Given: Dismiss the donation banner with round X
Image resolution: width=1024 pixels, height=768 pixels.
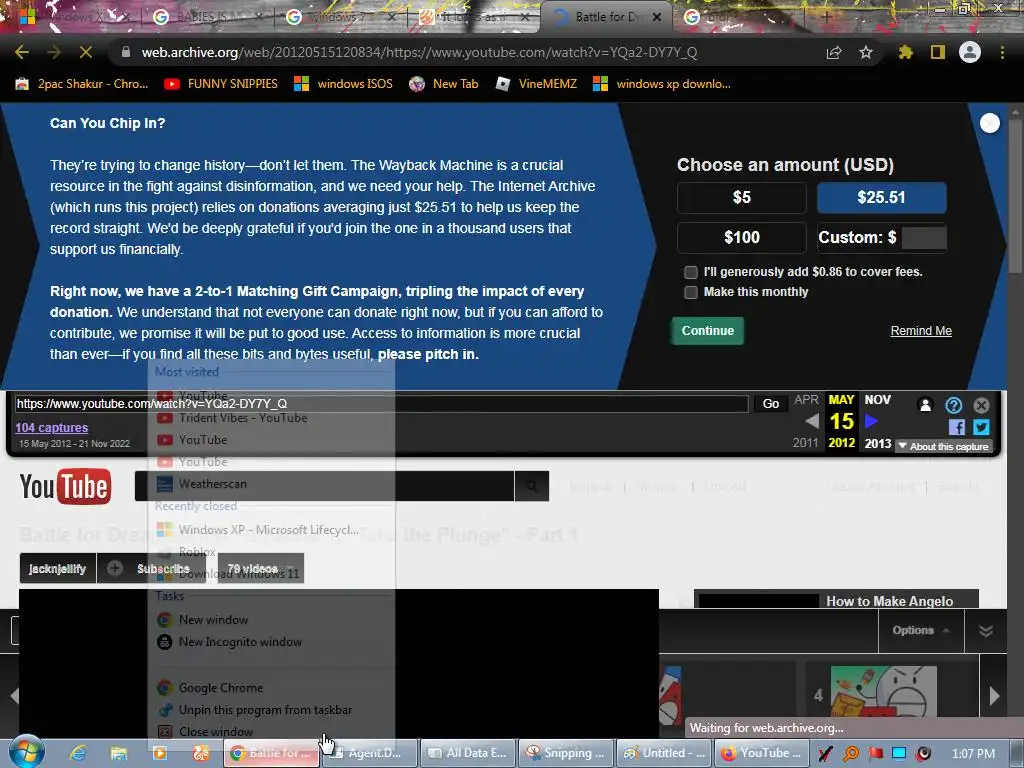Looking at the screenshot, I should pyautogui.click(x=989, y=123).
